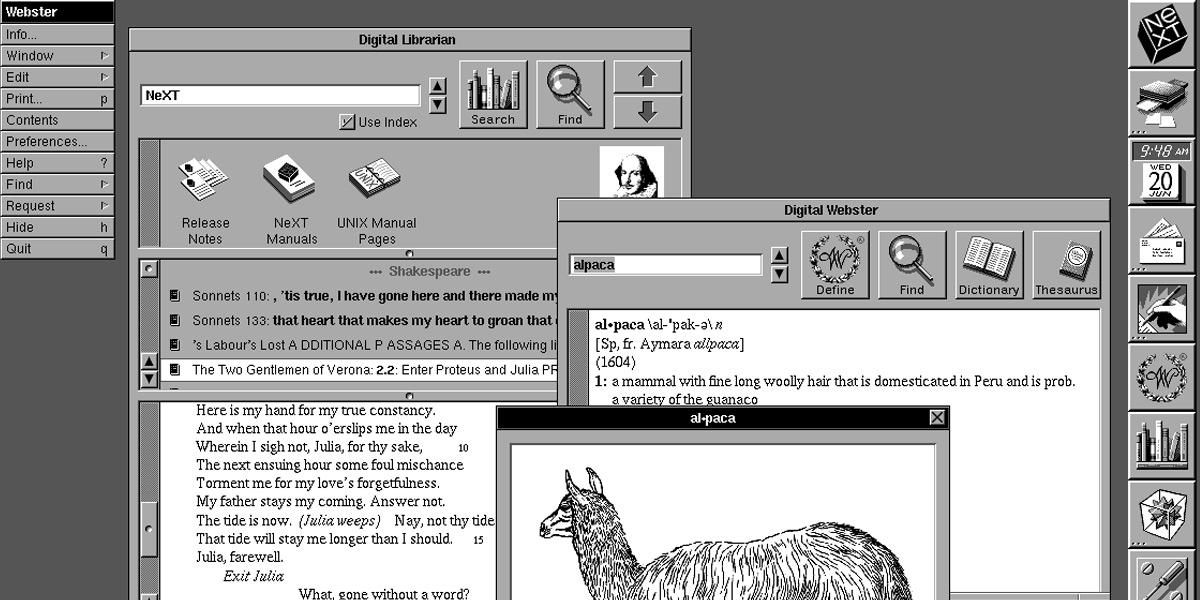Open the Request submenu
Image resolution: width=1200 pixels, height=600 pixels.
(57, 206)
